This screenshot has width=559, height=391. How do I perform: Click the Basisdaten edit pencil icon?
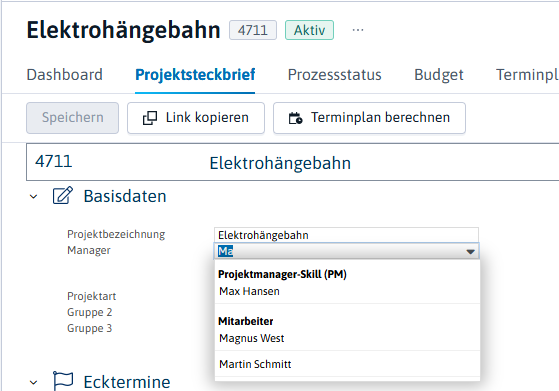[x=63, y=196]
